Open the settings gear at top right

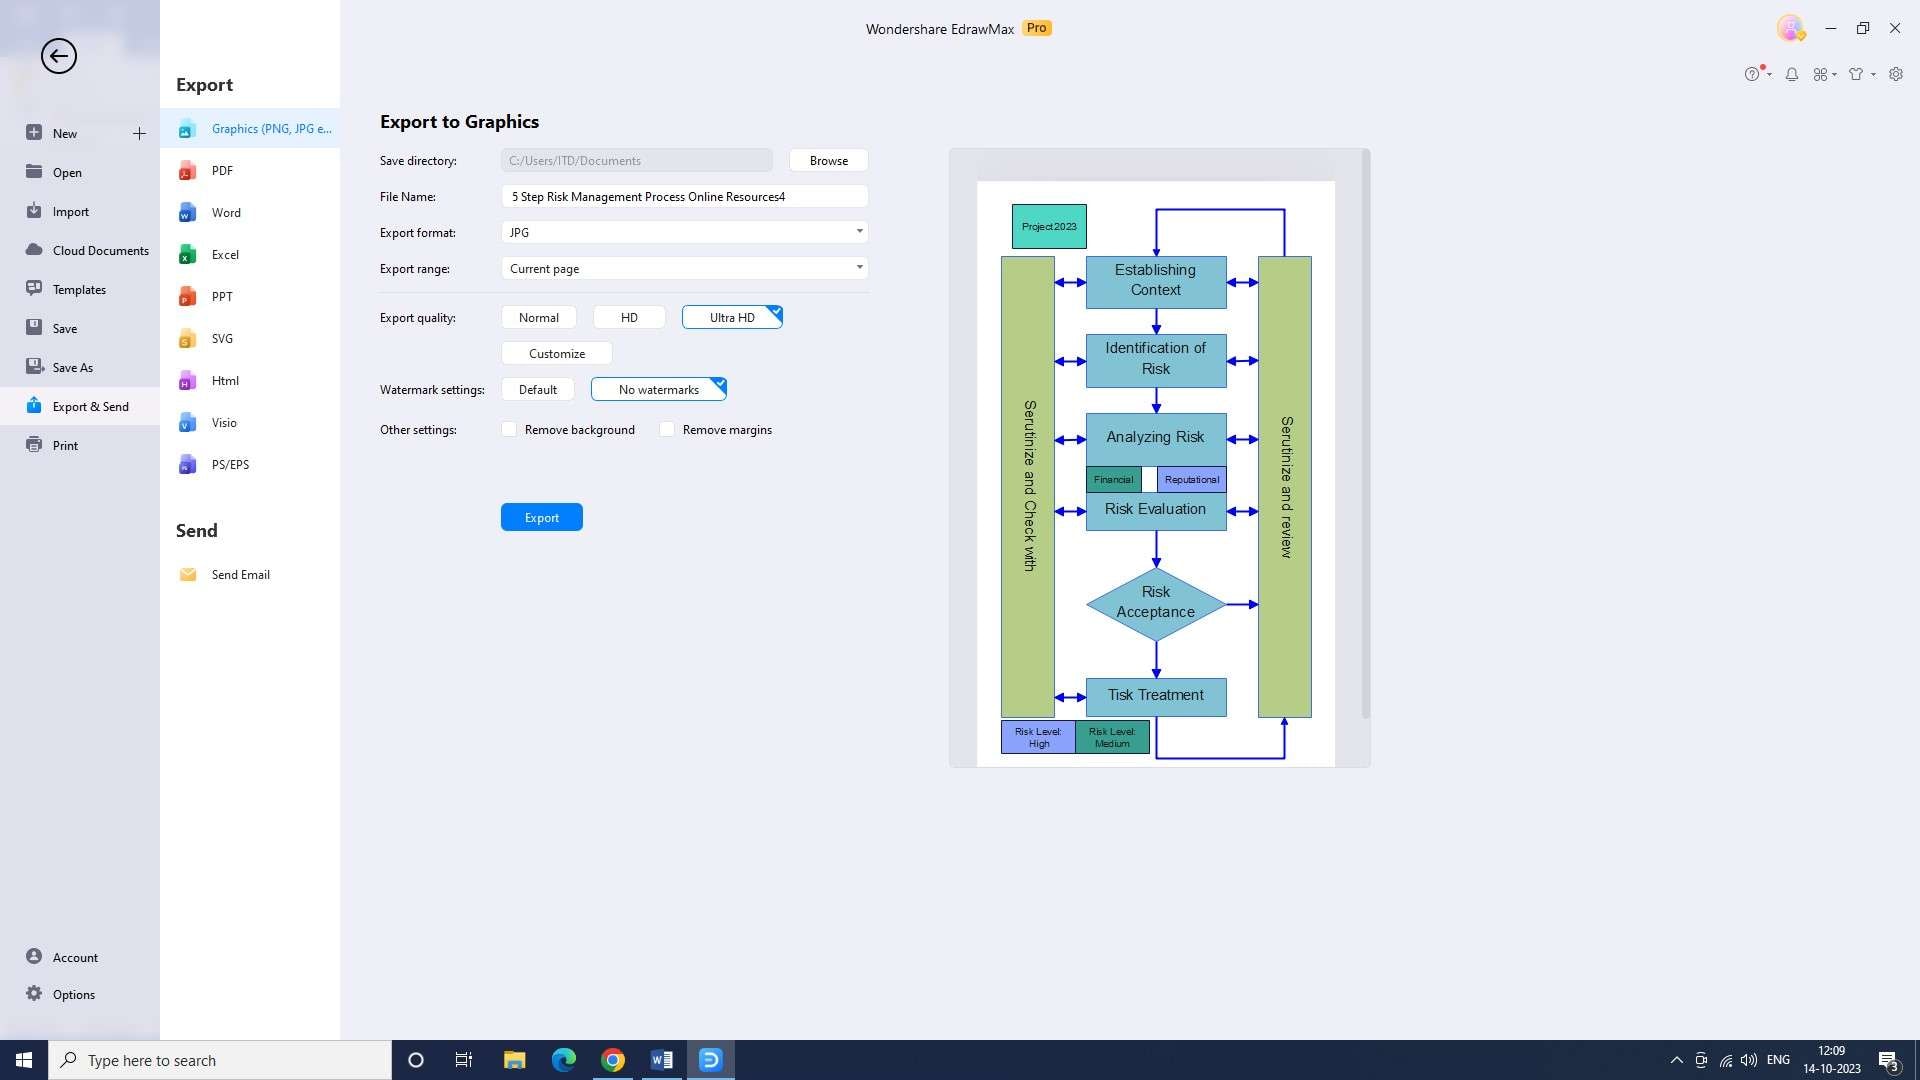coord(1896,74)
